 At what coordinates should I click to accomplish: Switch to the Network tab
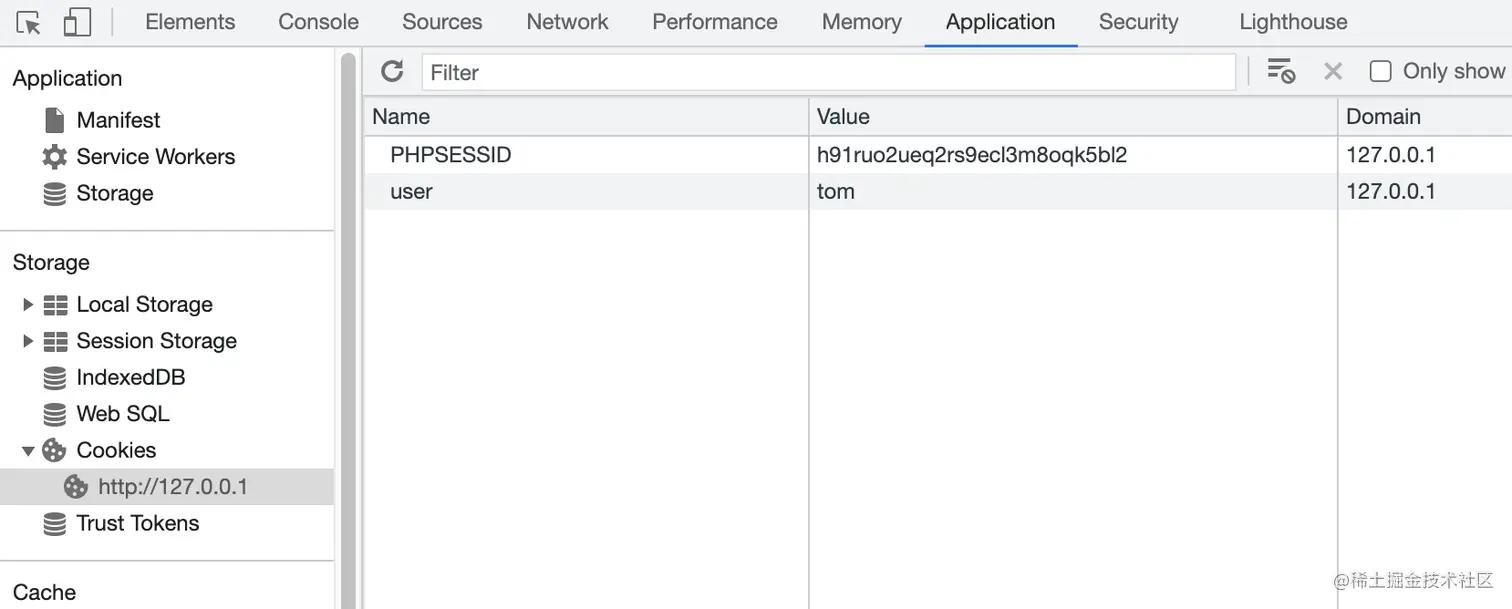567,22
